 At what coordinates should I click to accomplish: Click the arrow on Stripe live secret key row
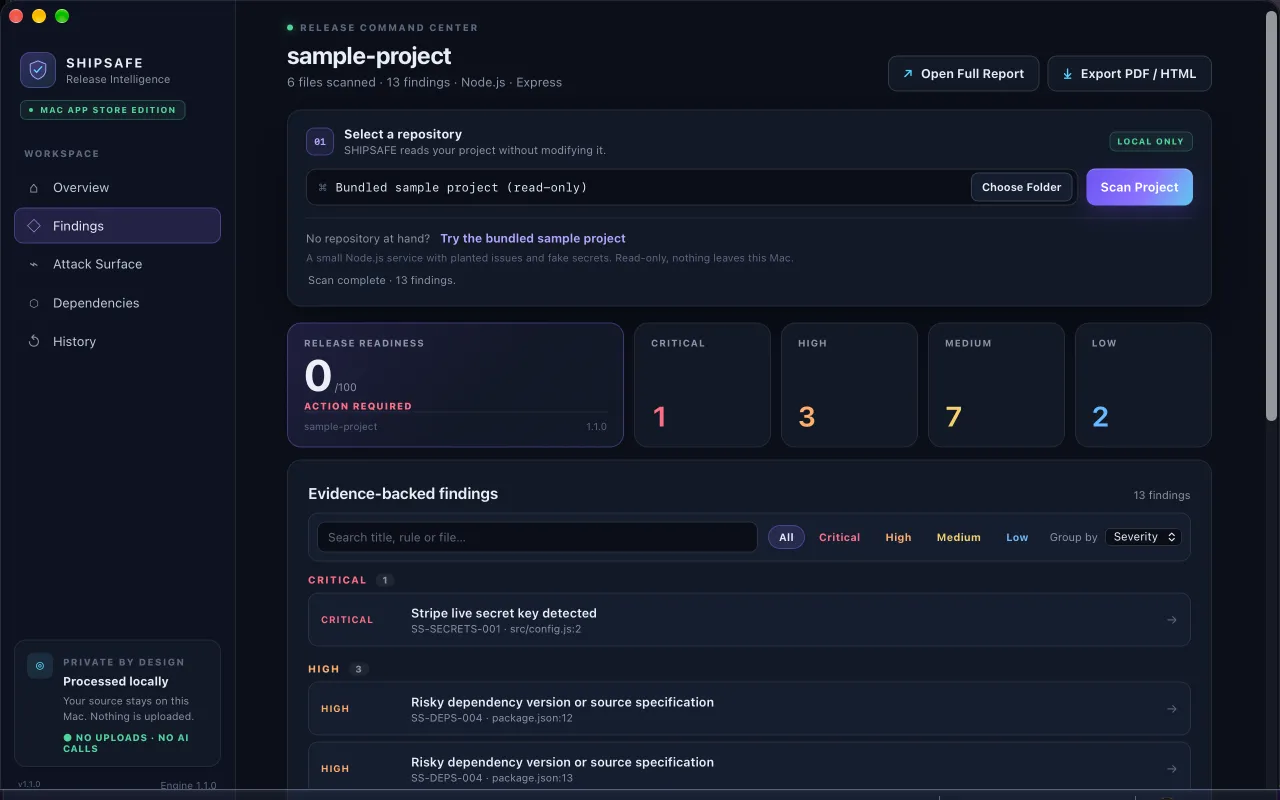1172,620
